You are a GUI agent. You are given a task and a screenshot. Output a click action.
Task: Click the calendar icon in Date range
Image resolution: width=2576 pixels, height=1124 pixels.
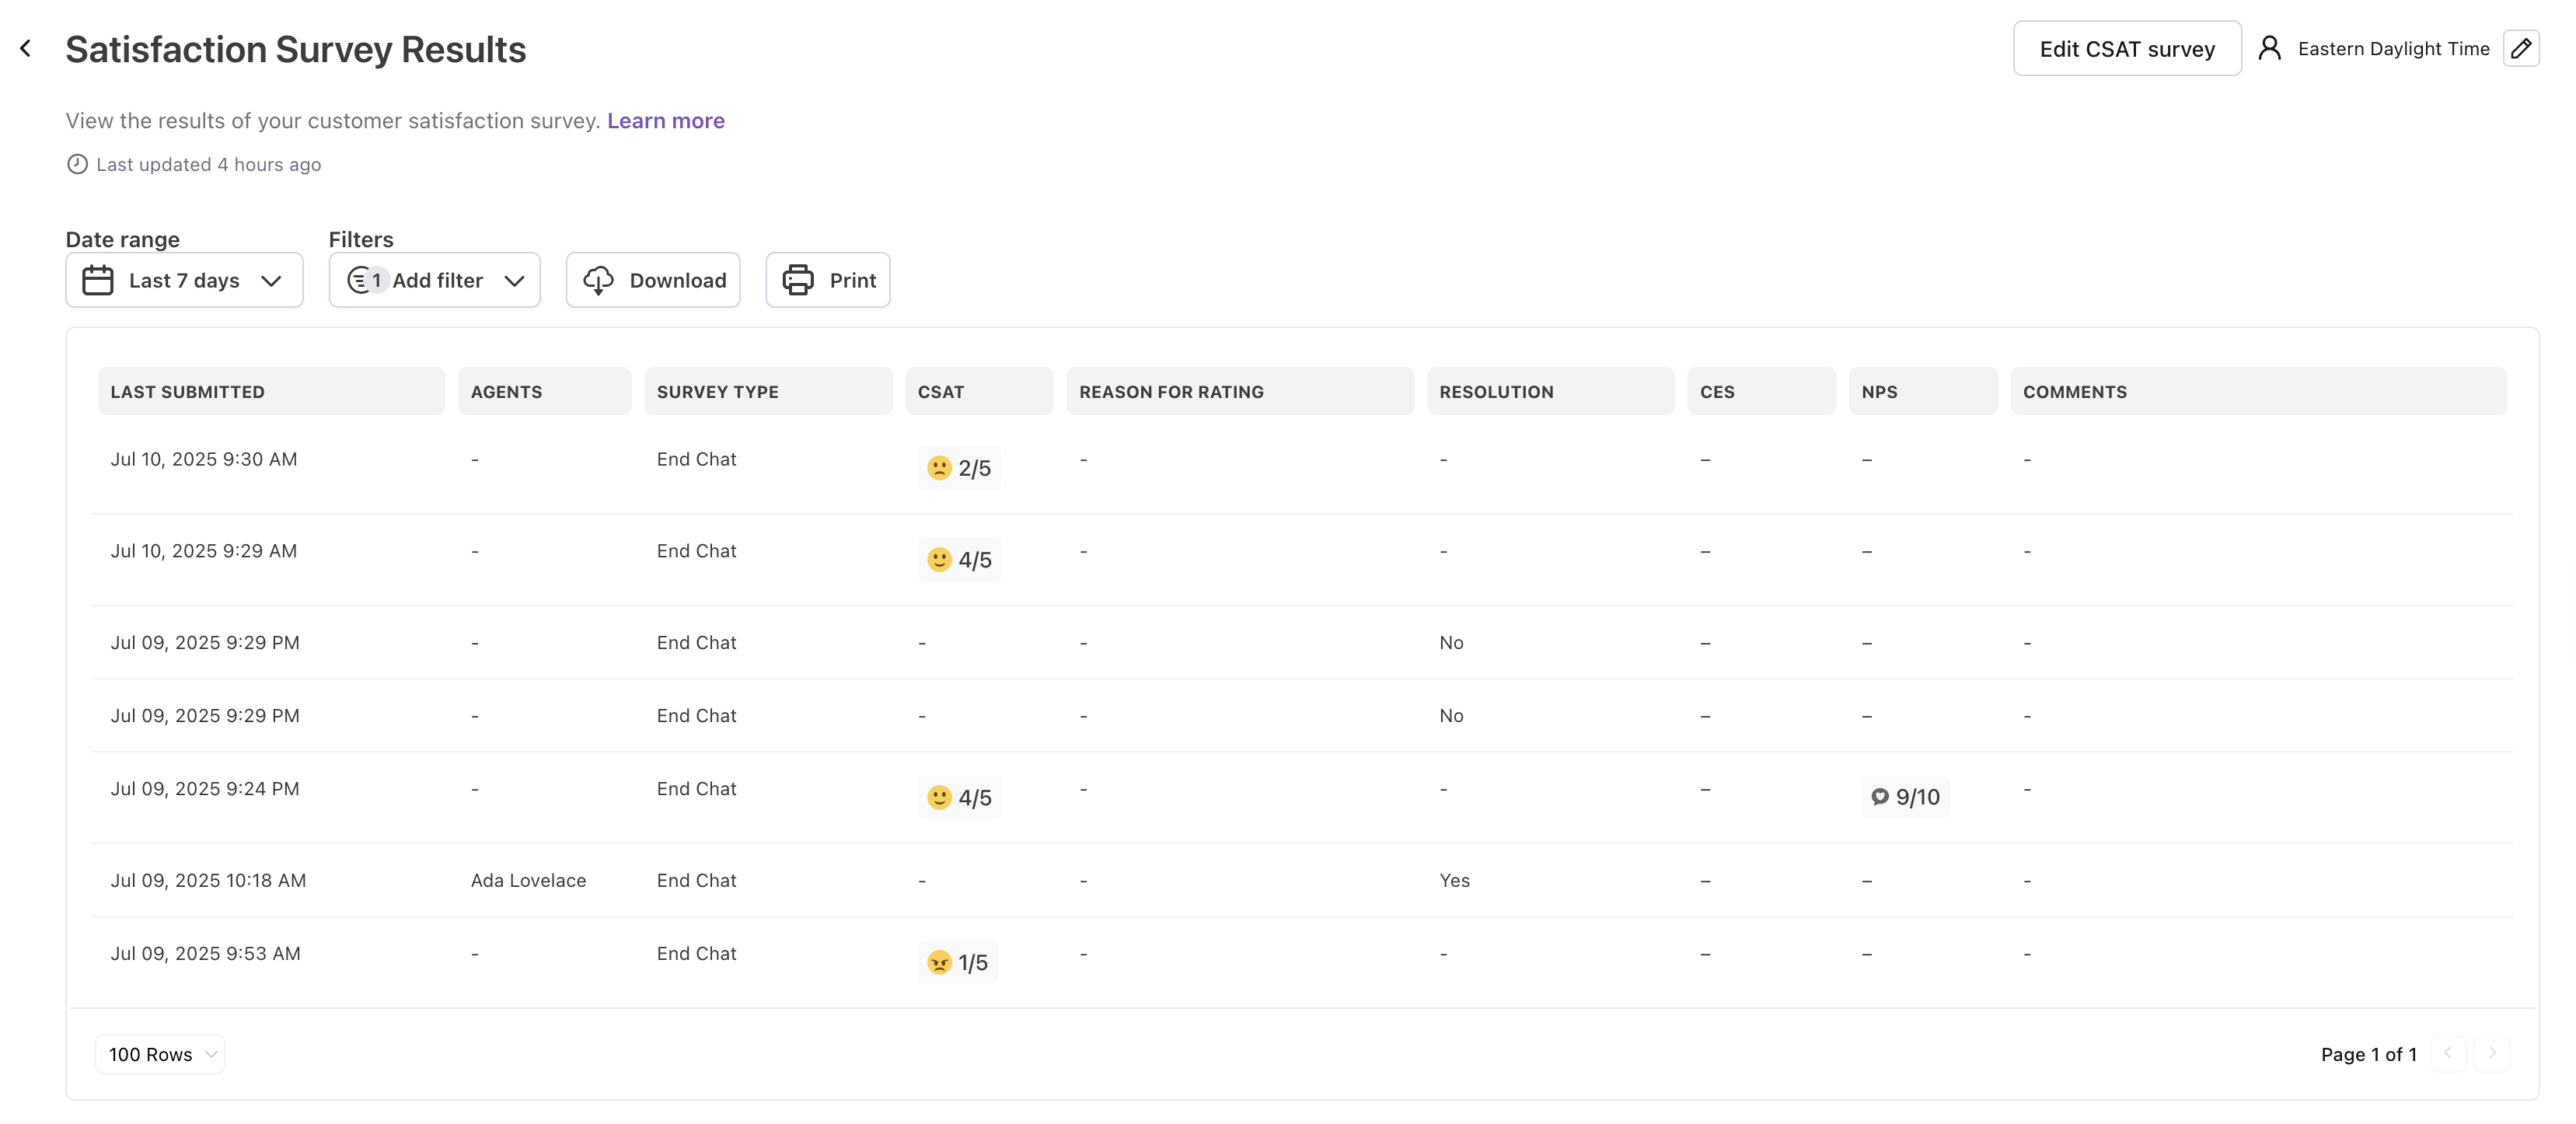tap(98, 280)
